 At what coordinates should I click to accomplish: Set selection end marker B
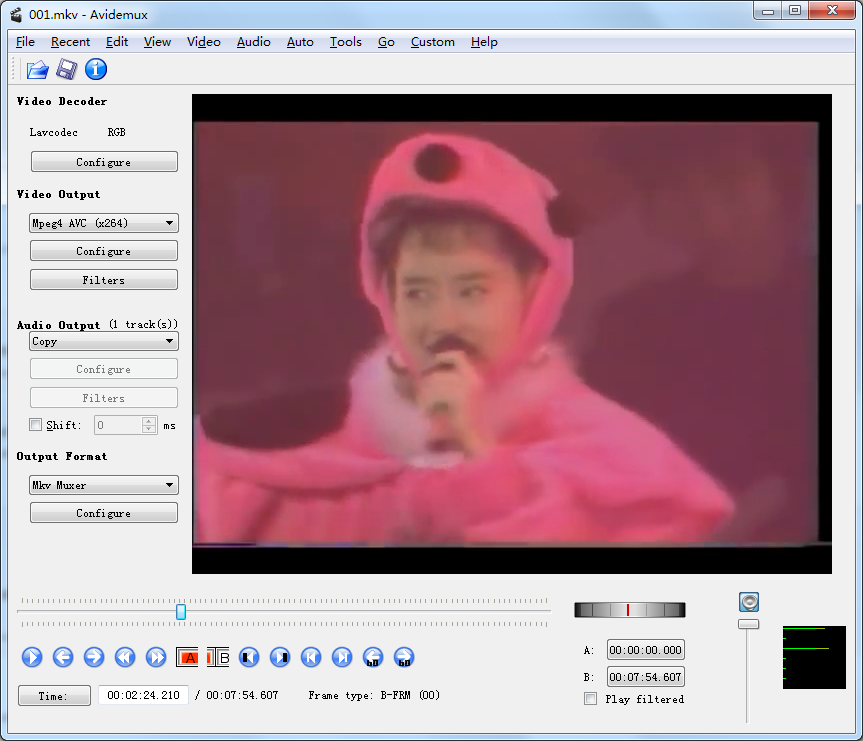[219, 657]
